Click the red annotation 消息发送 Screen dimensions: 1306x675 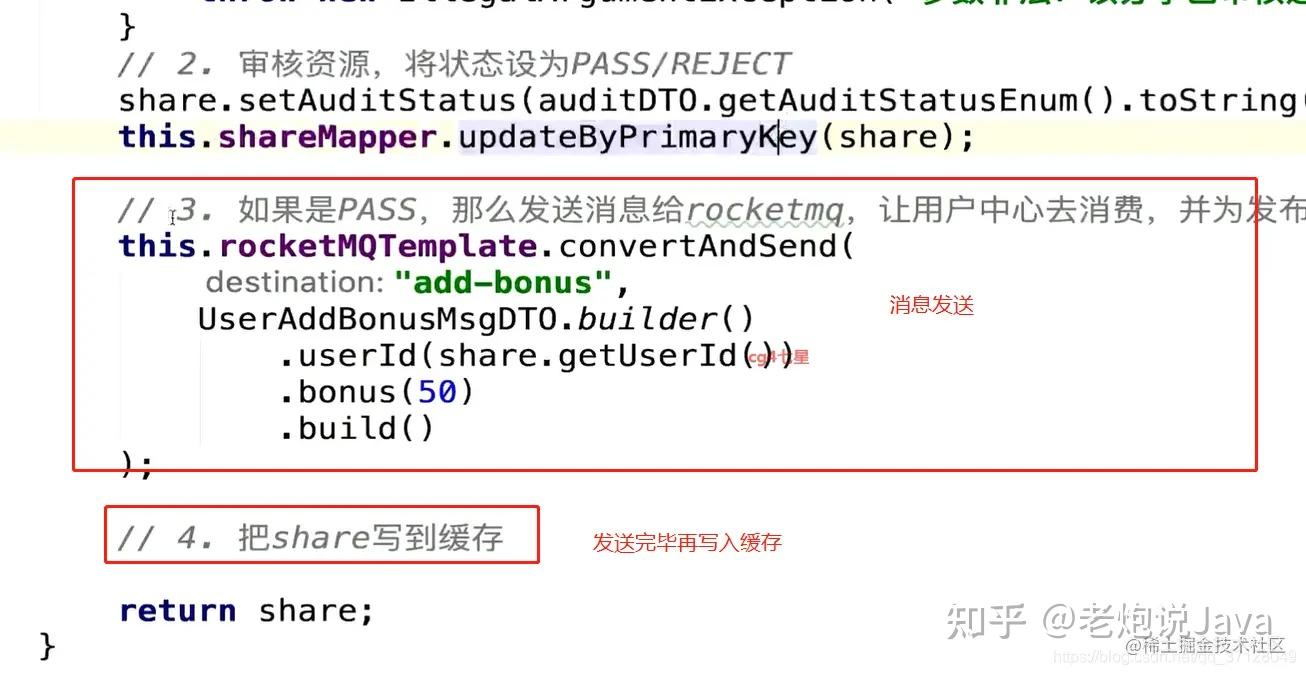pos(931,306)
